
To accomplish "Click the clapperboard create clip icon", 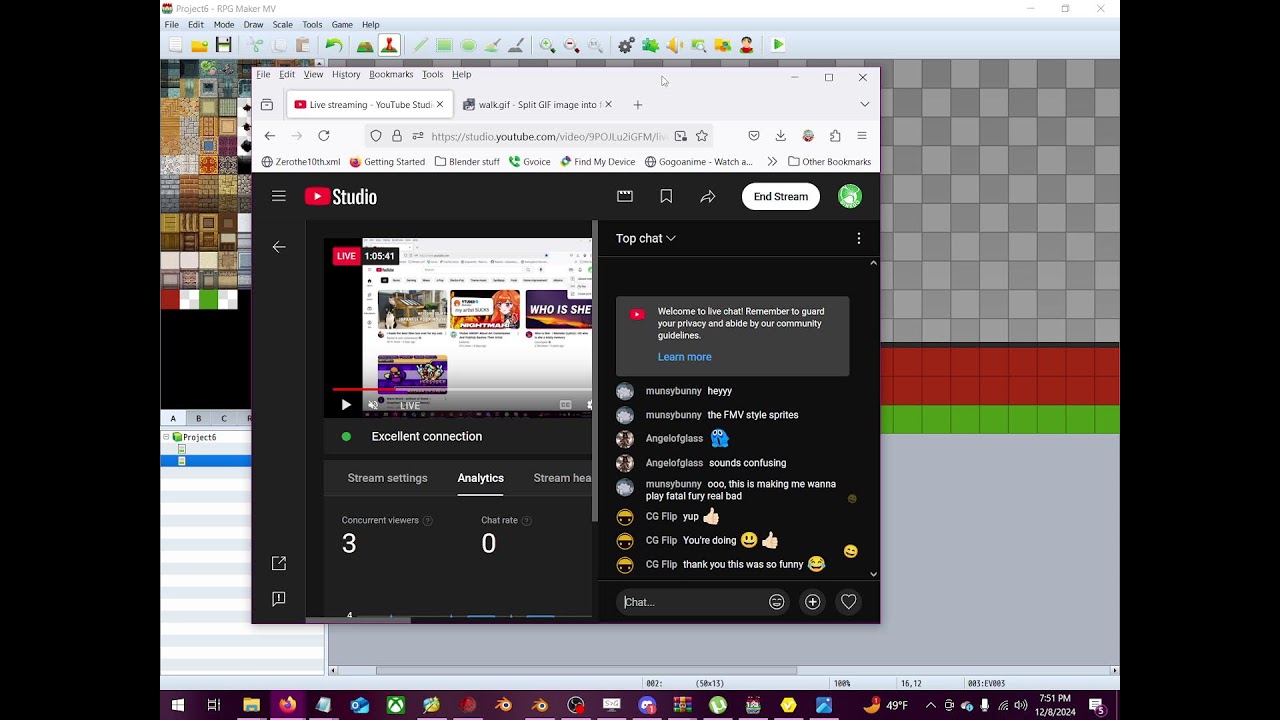I will [625, 197].
